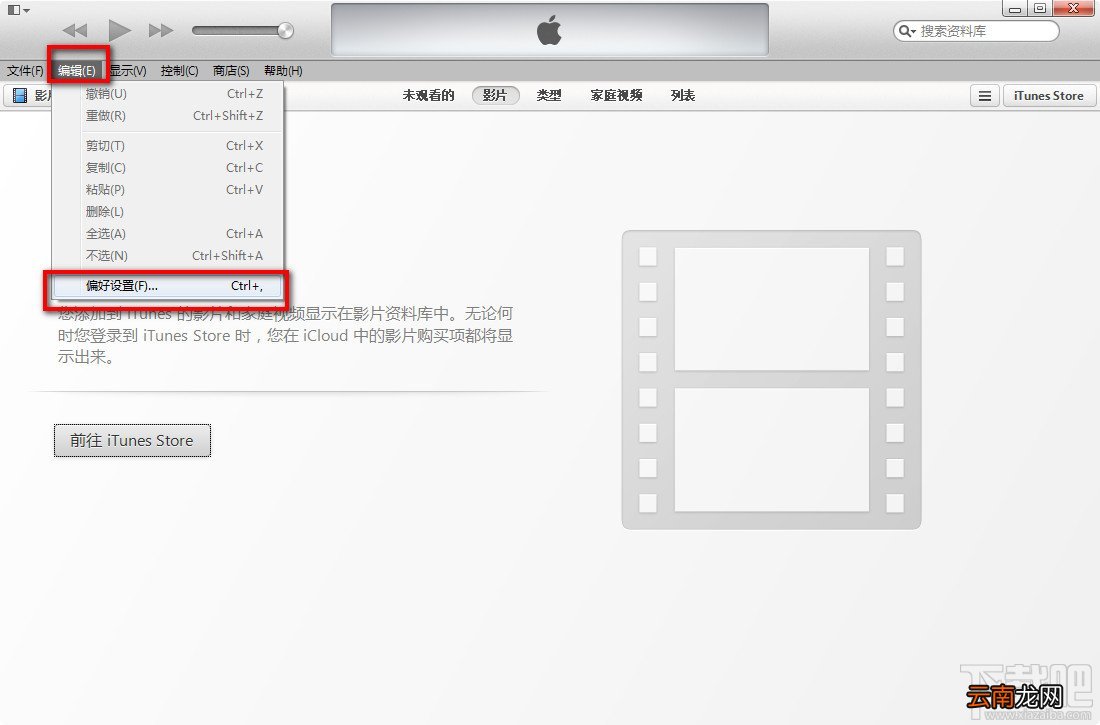
Task: Open the 控制(C) menu
Action: [x=180, y=71]
